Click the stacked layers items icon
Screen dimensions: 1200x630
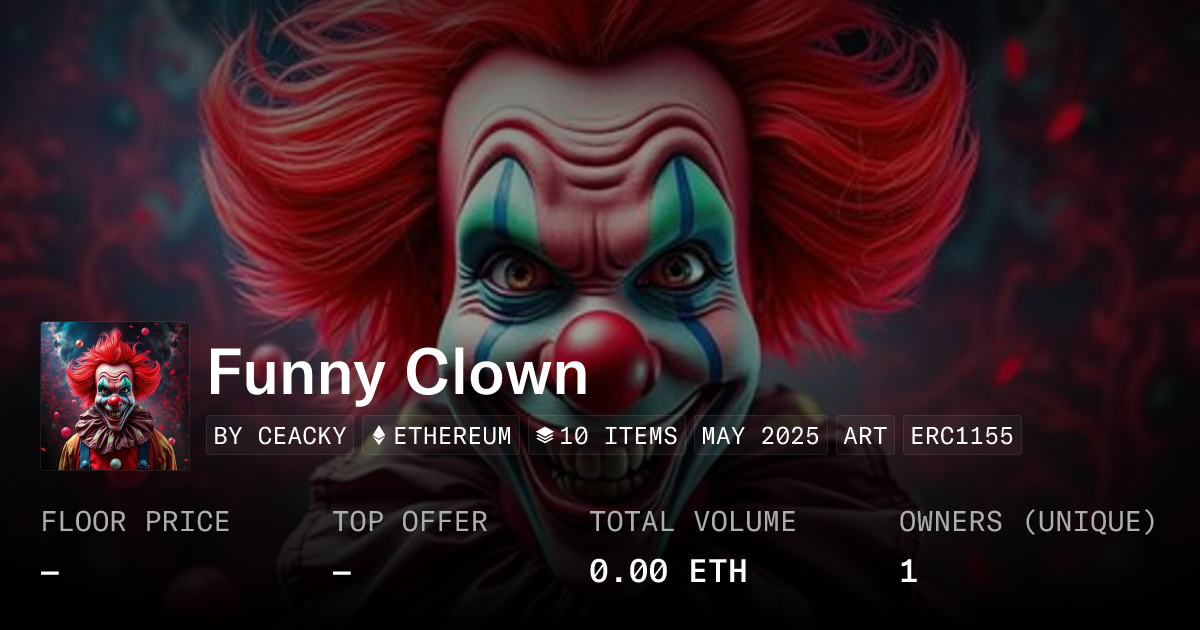tap(545, 436)
